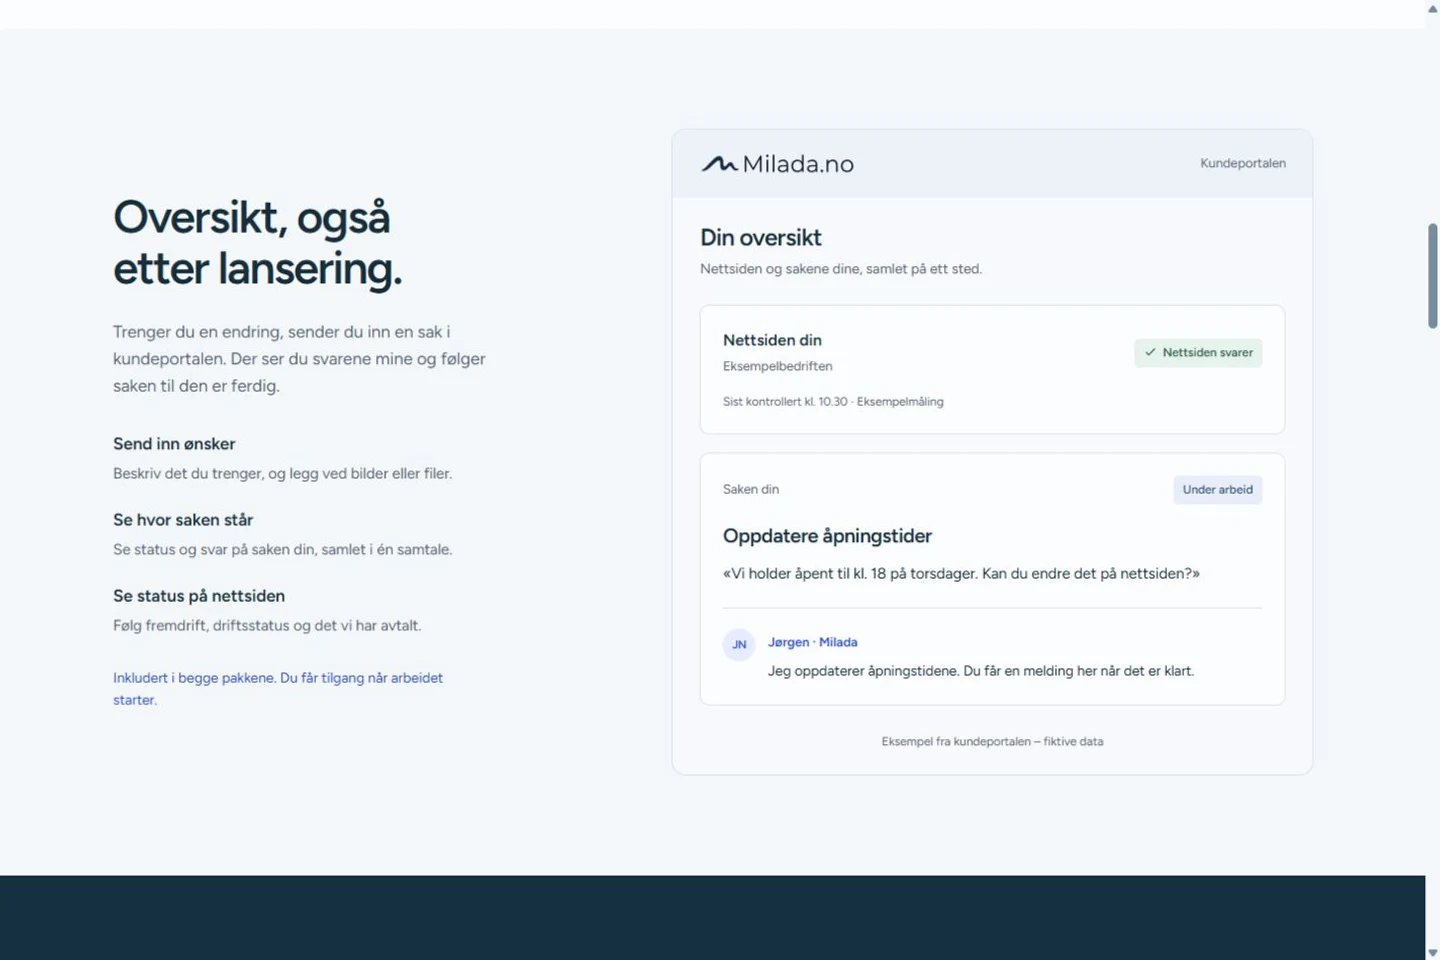Screen dimensions: 1440x960
Task: Click the JN avatar circle
Action: pyautogui.click(x=739, y=644)
